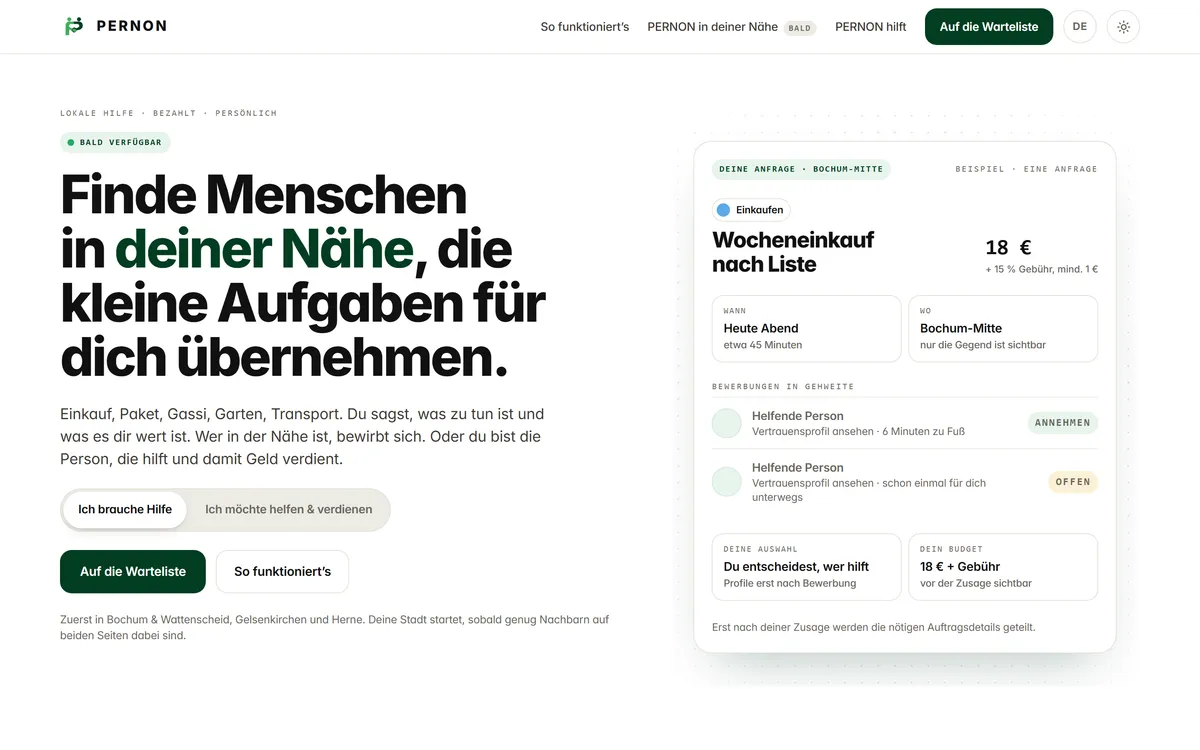Click the BALD badge in navigation
The height and width of the screenshot is (750, 1200).
[x=800, y=28]
